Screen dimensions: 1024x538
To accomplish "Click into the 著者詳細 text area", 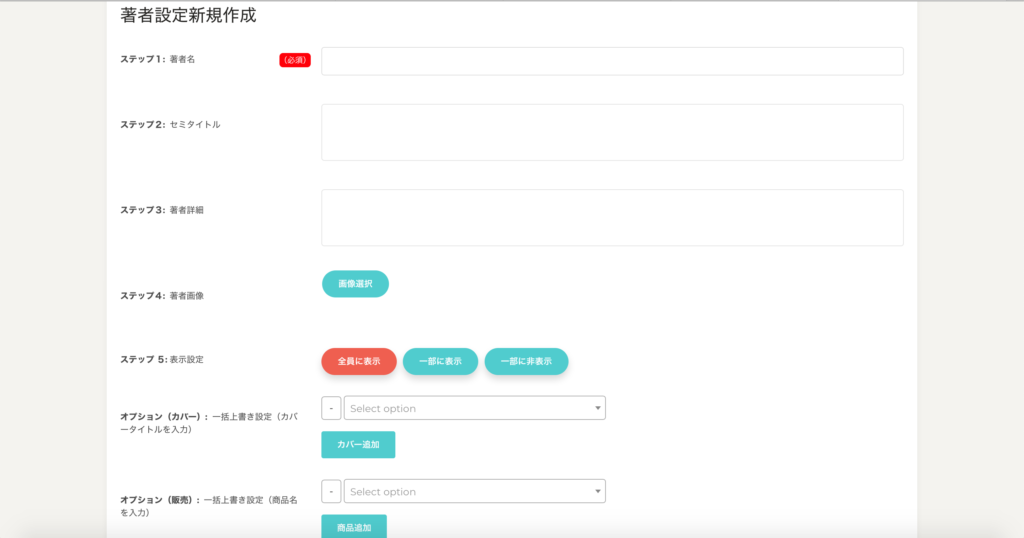I will [611, 217].
